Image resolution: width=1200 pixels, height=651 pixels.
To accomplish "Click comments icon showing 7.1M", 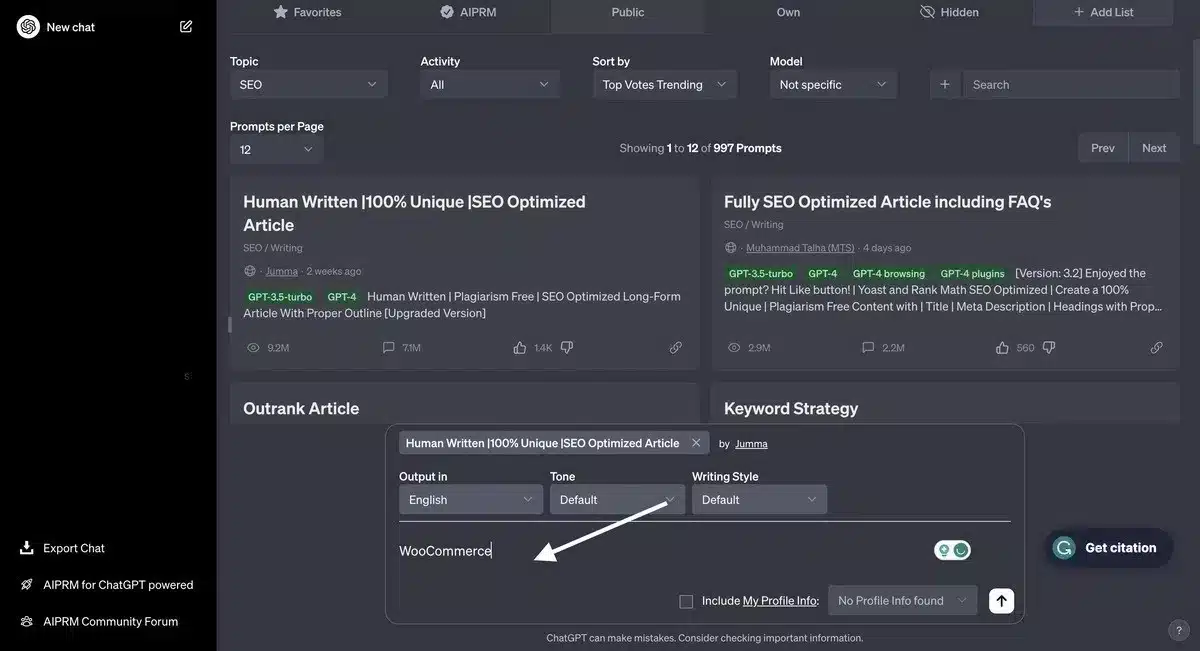I will tap(389, 348).
